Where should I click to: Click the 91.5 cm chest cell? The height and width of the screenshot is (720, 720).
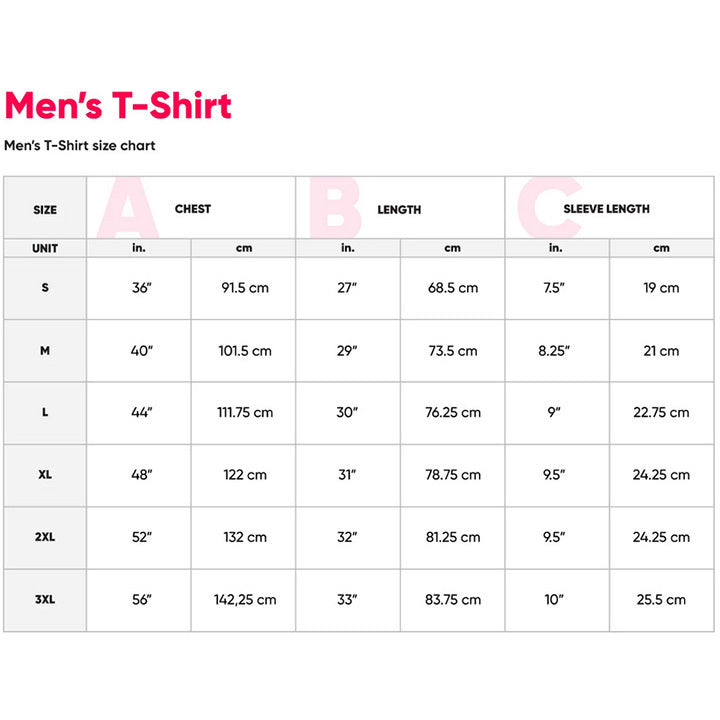[245, 288]
